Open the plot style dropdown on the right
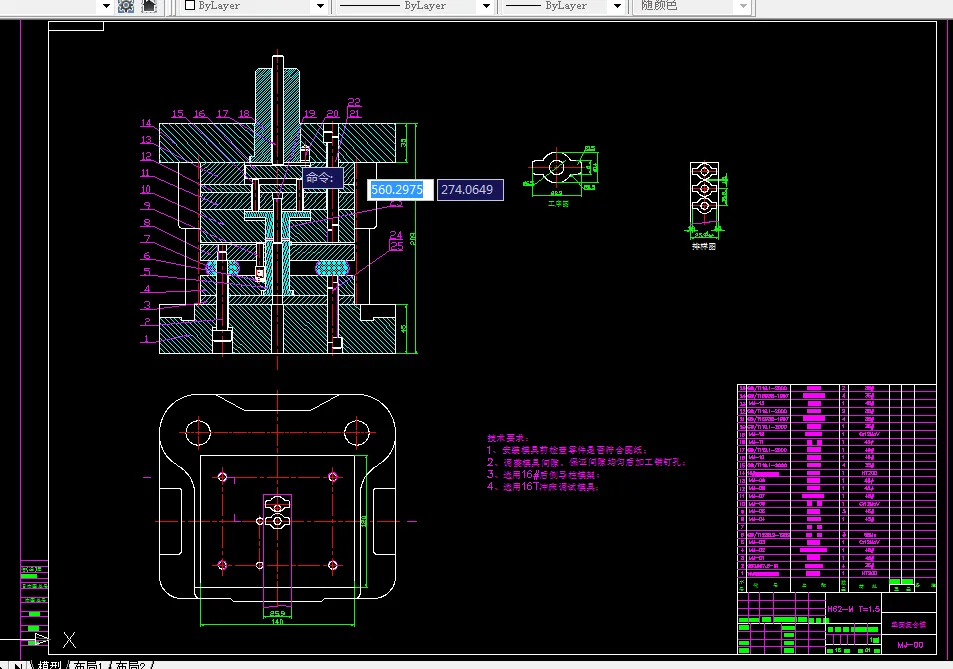Image resolution: width=953 pixels, height=669 pixels. click(742, 6)
